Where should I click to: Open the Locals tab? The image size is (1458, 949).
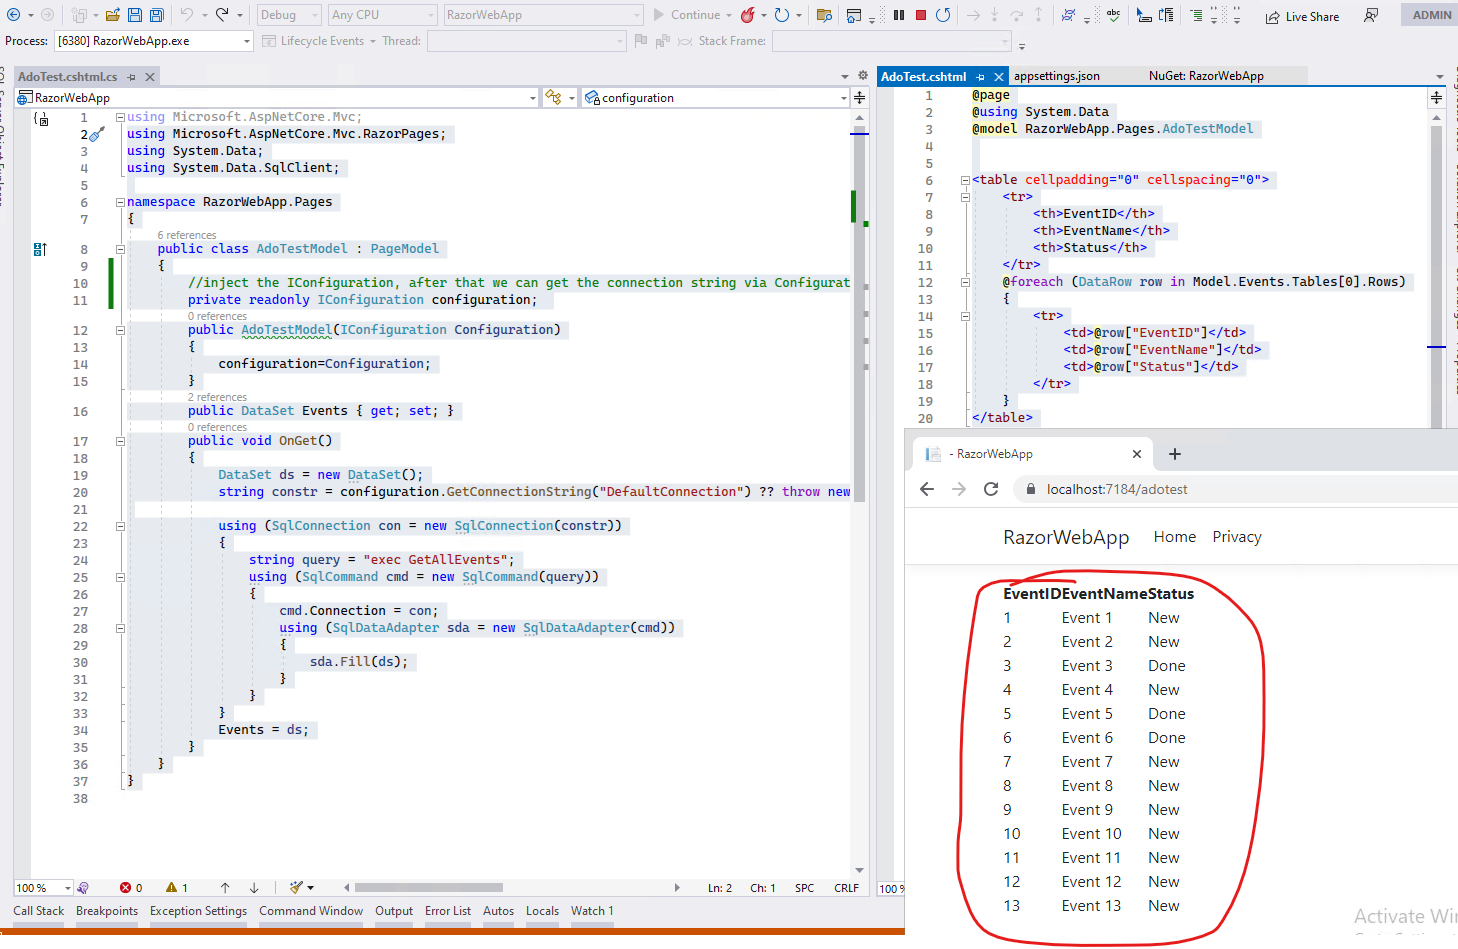pyautogui.click(x=542, y=911)
